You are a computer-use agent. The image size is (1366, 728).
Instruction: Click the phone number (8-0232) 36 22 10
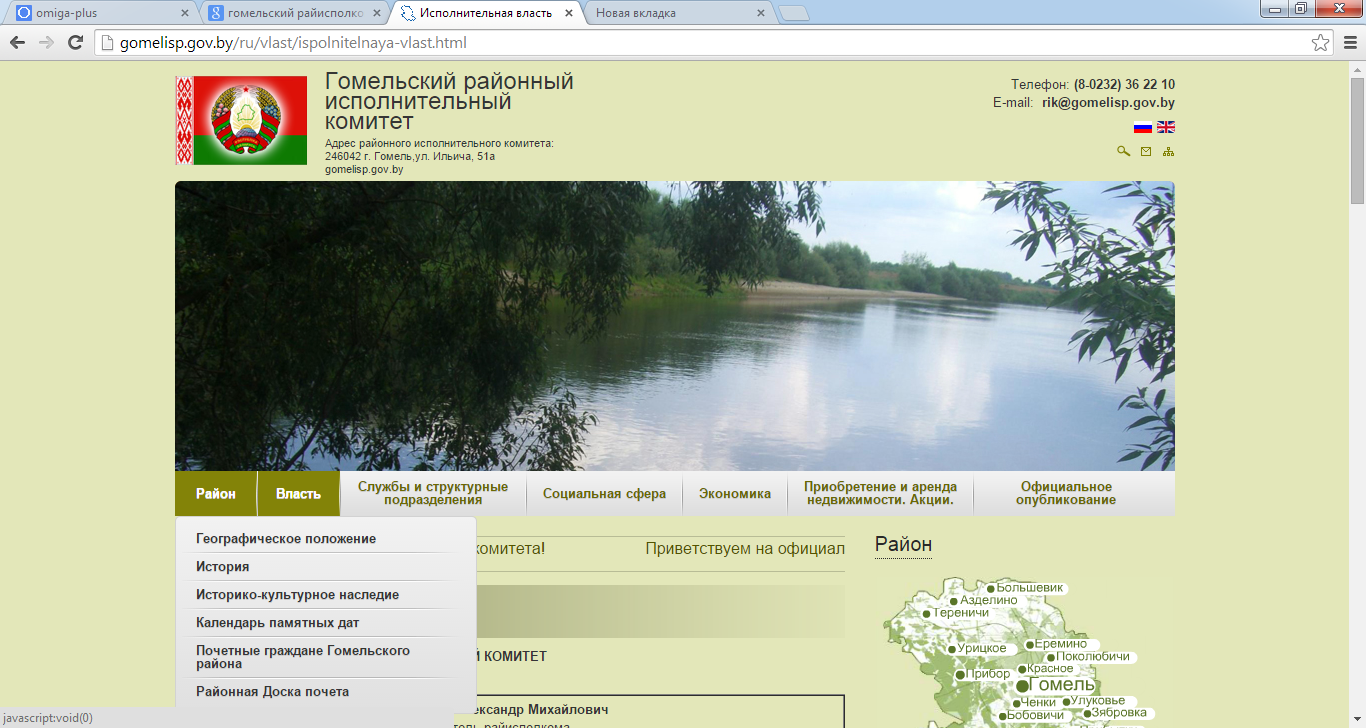tap(1124, 85)
